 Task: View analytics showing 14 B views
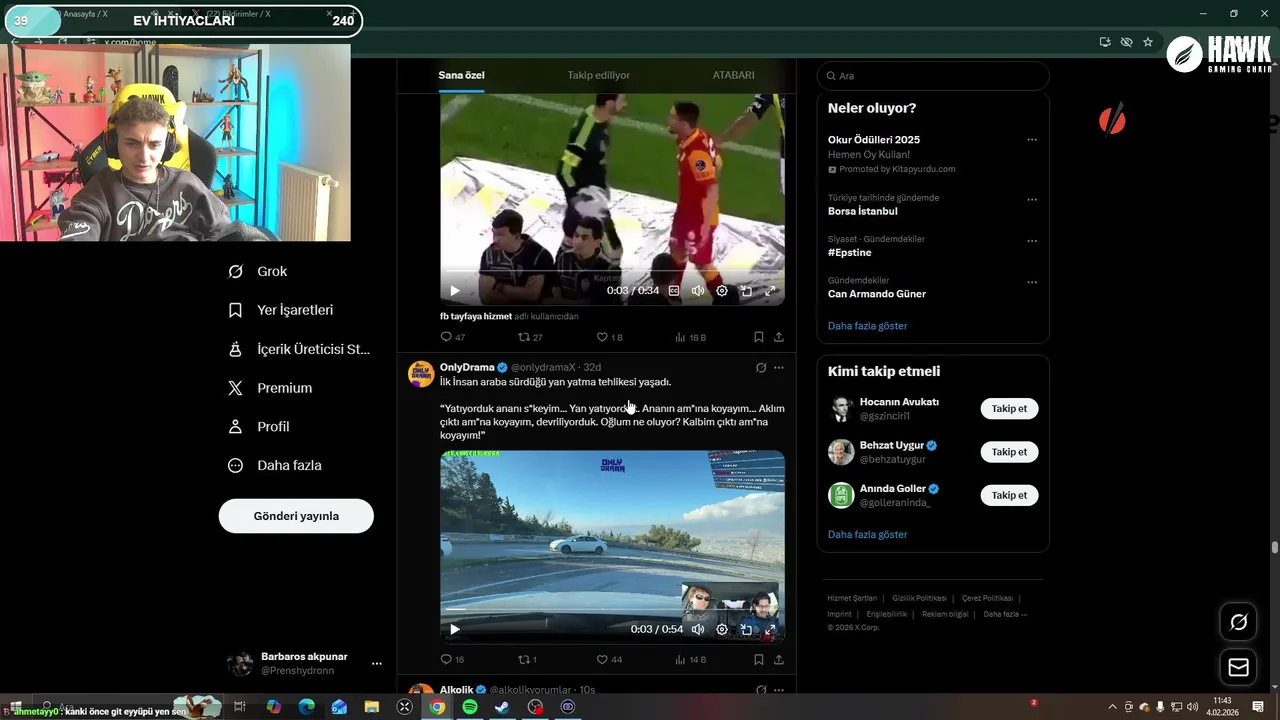[691, 659]
